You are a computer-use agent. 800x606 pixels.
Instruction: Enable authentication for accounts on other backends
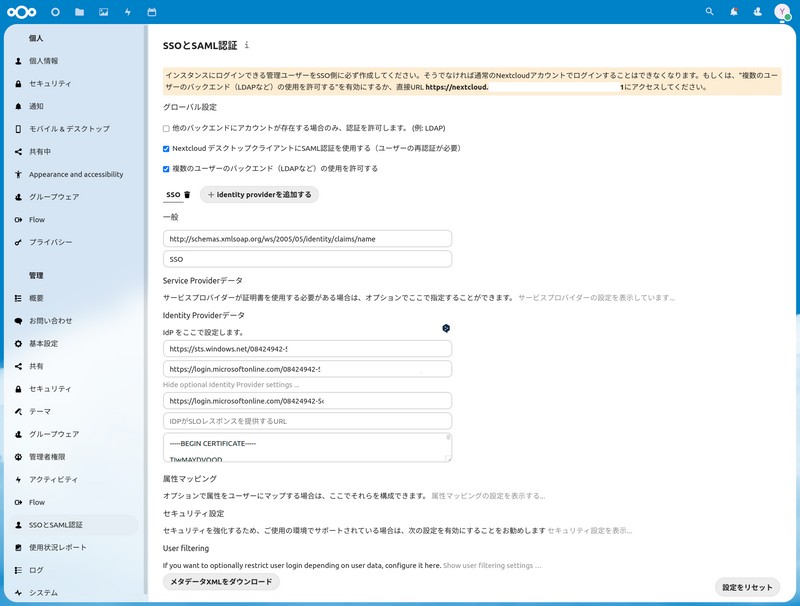[x=166, y=129]
